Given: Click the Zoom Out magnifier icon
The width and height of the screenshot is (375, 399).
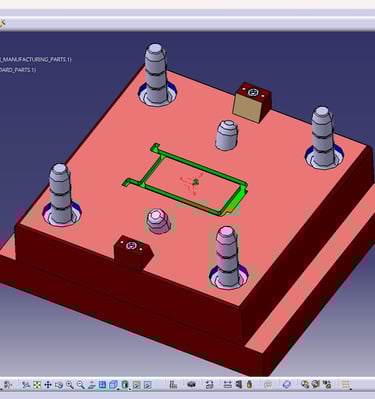Looking at the screenshot, I should point(81,385).
